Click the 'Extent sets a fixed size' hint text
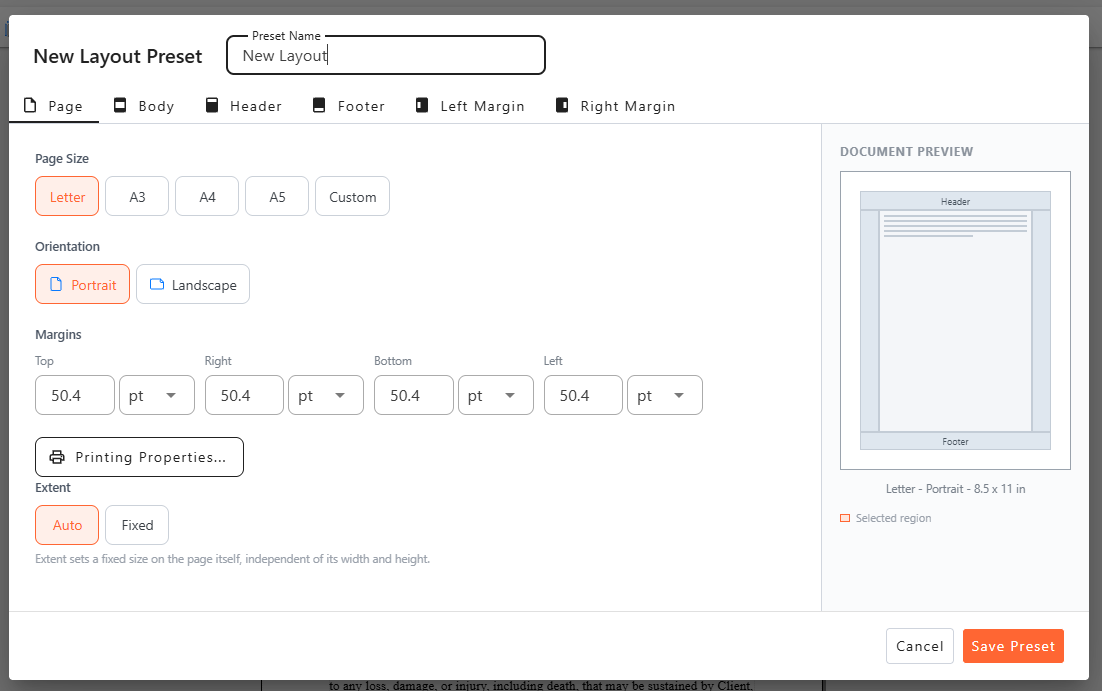 tap(232, 559)
